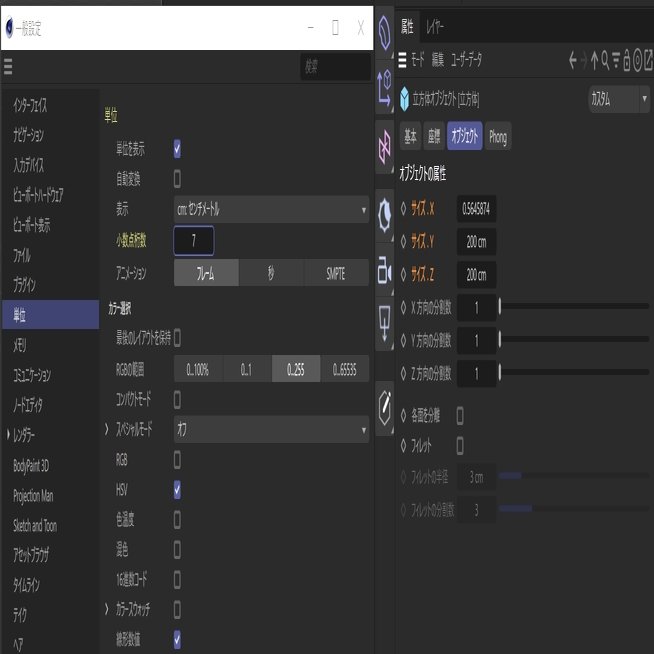Open the モード menu
This screenshot has height=654, width=654.
(x=418, y=60)
